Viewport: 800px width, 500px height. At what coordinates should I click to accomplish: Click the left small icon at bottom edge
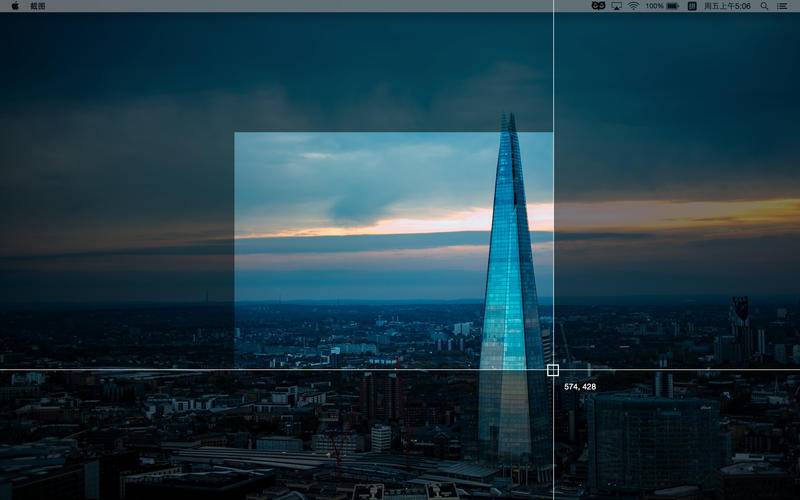(x=368, y=491)
